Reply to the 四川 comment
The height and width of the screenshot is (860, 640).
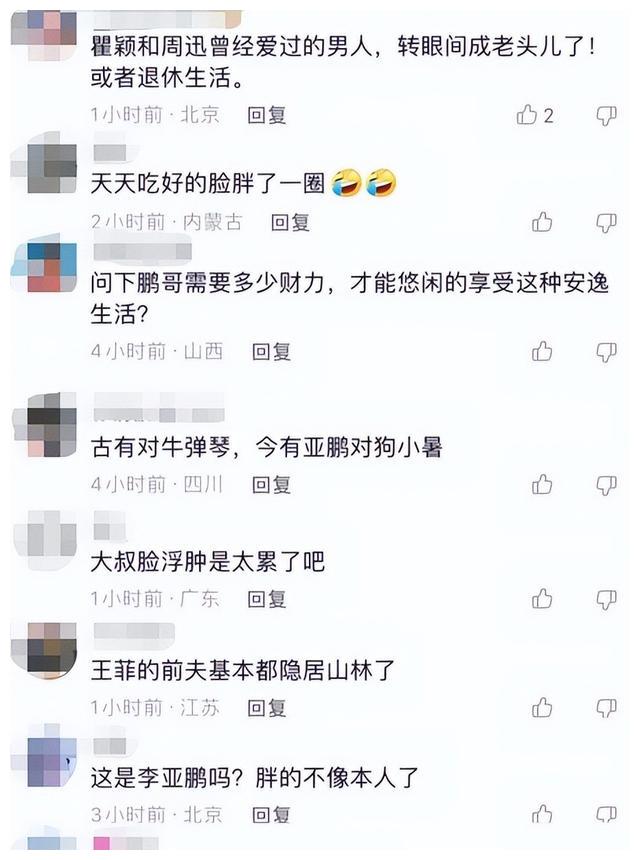[x=271, y=485]
